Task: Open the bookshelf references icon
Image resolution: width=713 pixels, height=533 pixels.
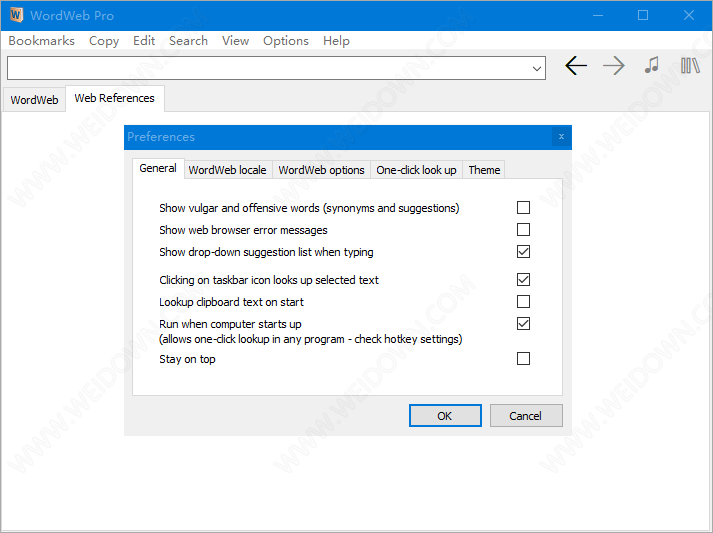Action: click(690, 66)
